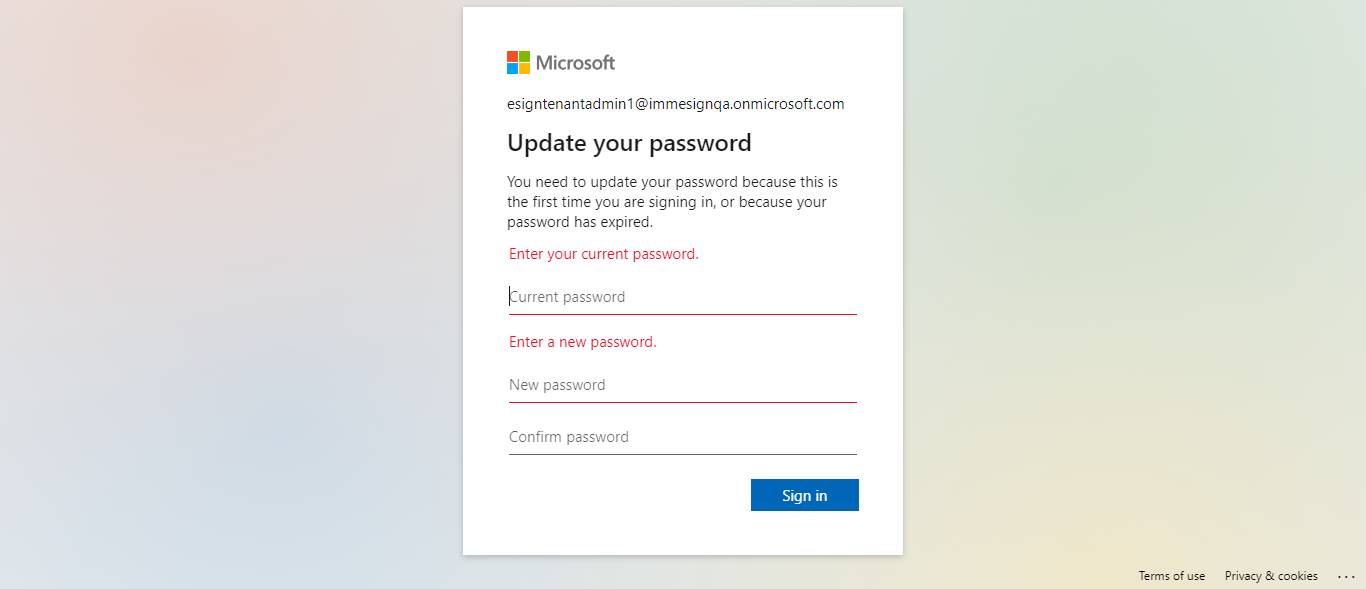Click the green square of the Microsoft logo

point(524,57)
